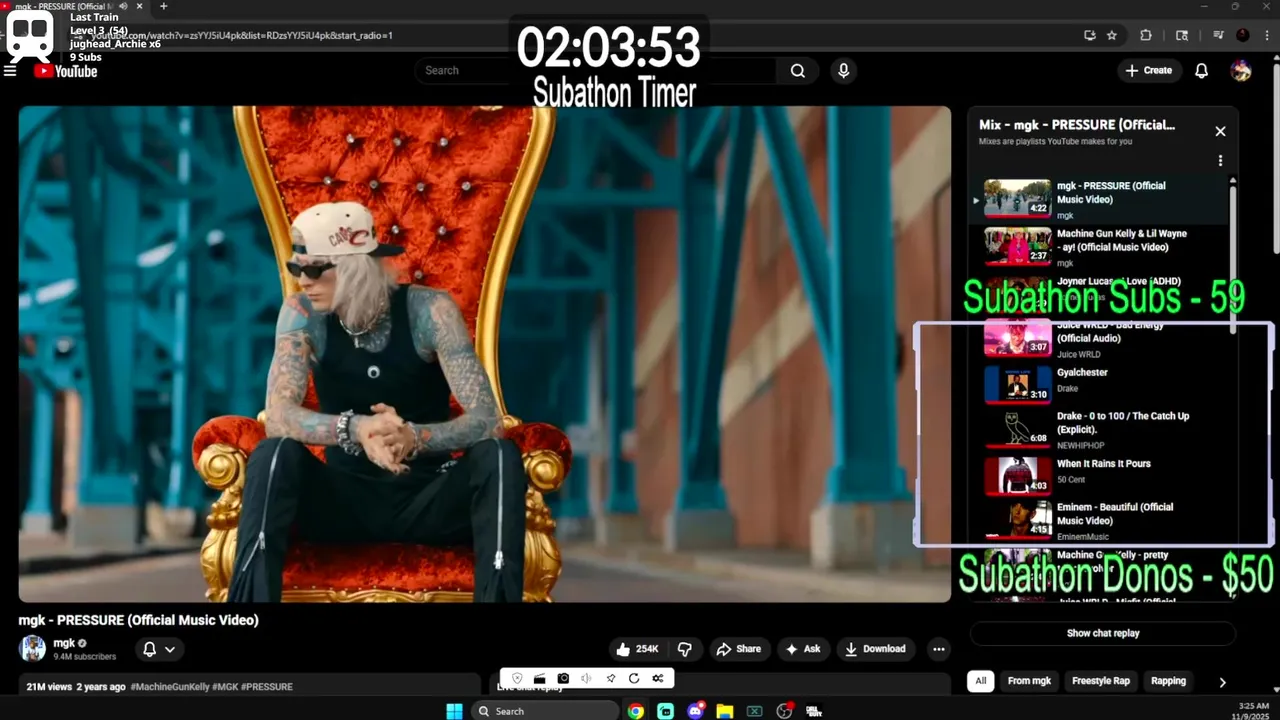1280x720 pixels.
Task: Dislike the video with thumbs down
Action: pyautogui.click(x=685, y=649)
